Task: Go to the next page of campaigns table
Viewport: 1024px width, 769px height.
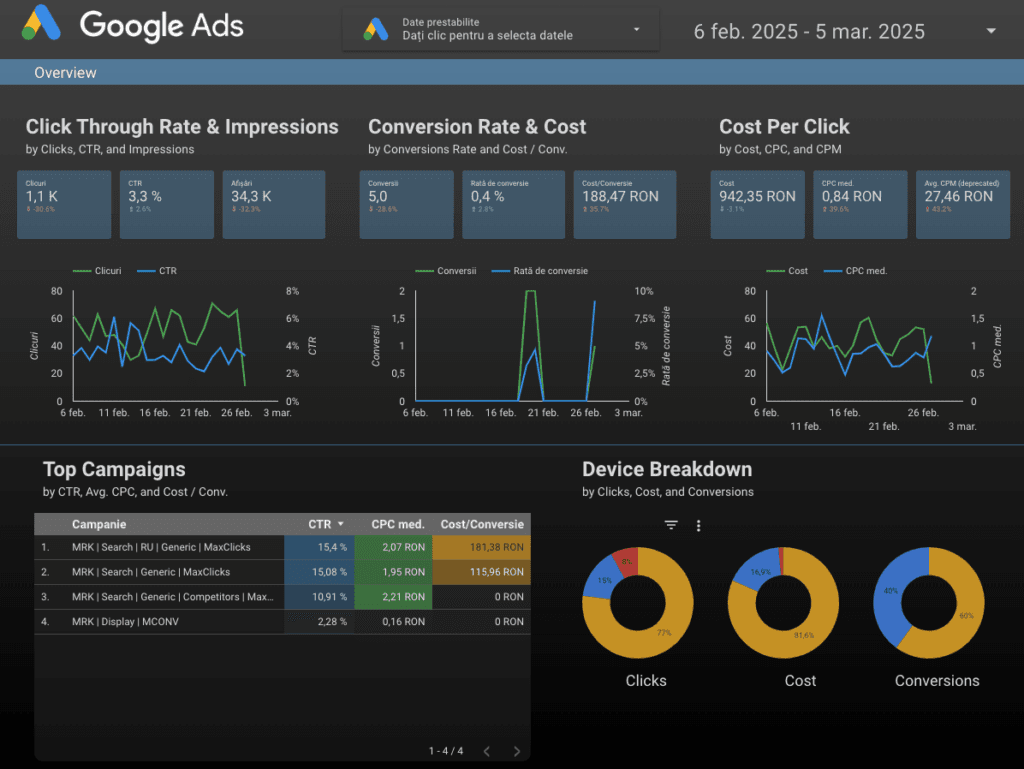Action: point(516,751)
